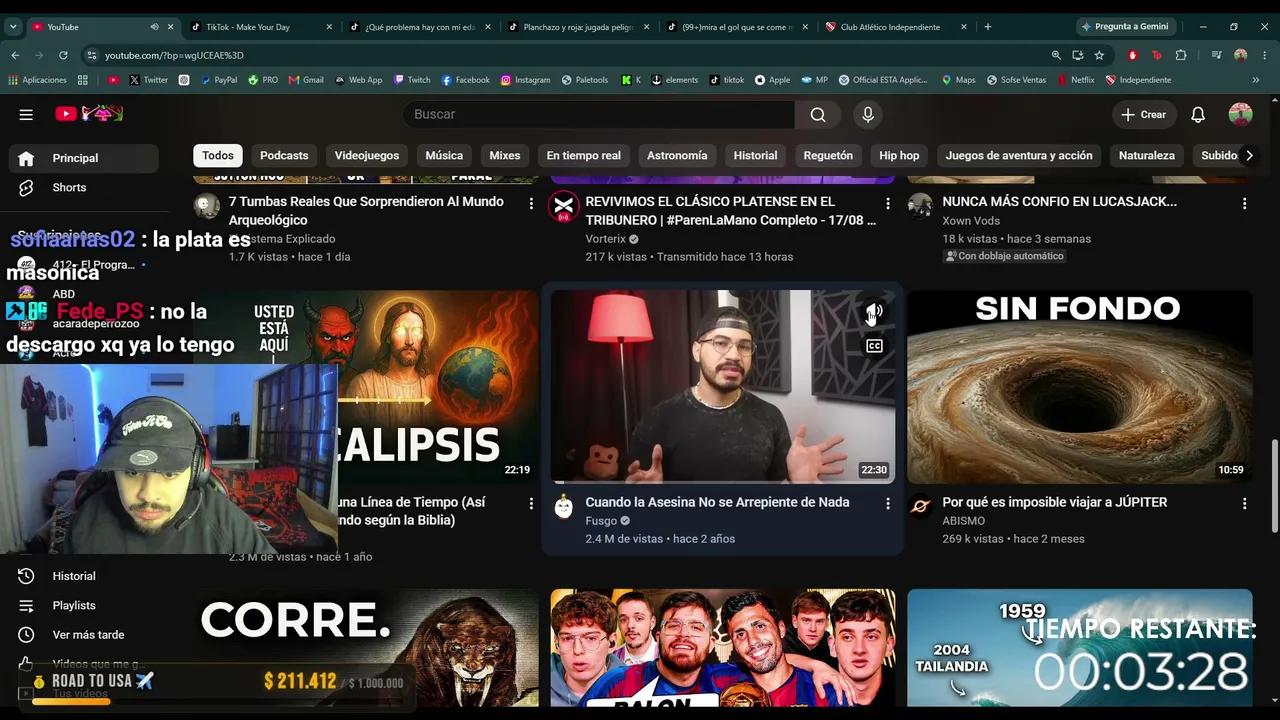Open the Xown Vods channel avatar
1280x720 pixels.
click(920, 206)
